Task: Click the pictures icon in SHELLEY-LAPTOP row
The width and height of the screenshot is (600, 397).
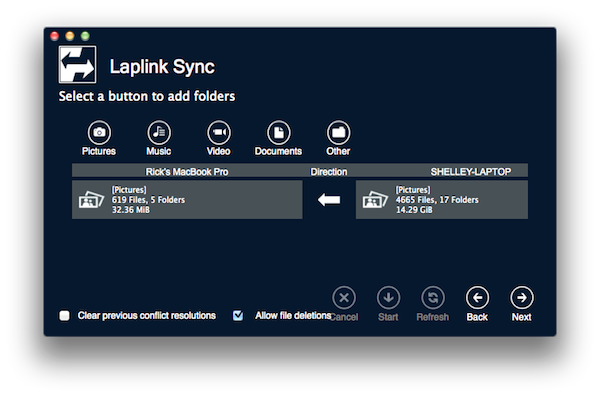Action: click(375, 200)
